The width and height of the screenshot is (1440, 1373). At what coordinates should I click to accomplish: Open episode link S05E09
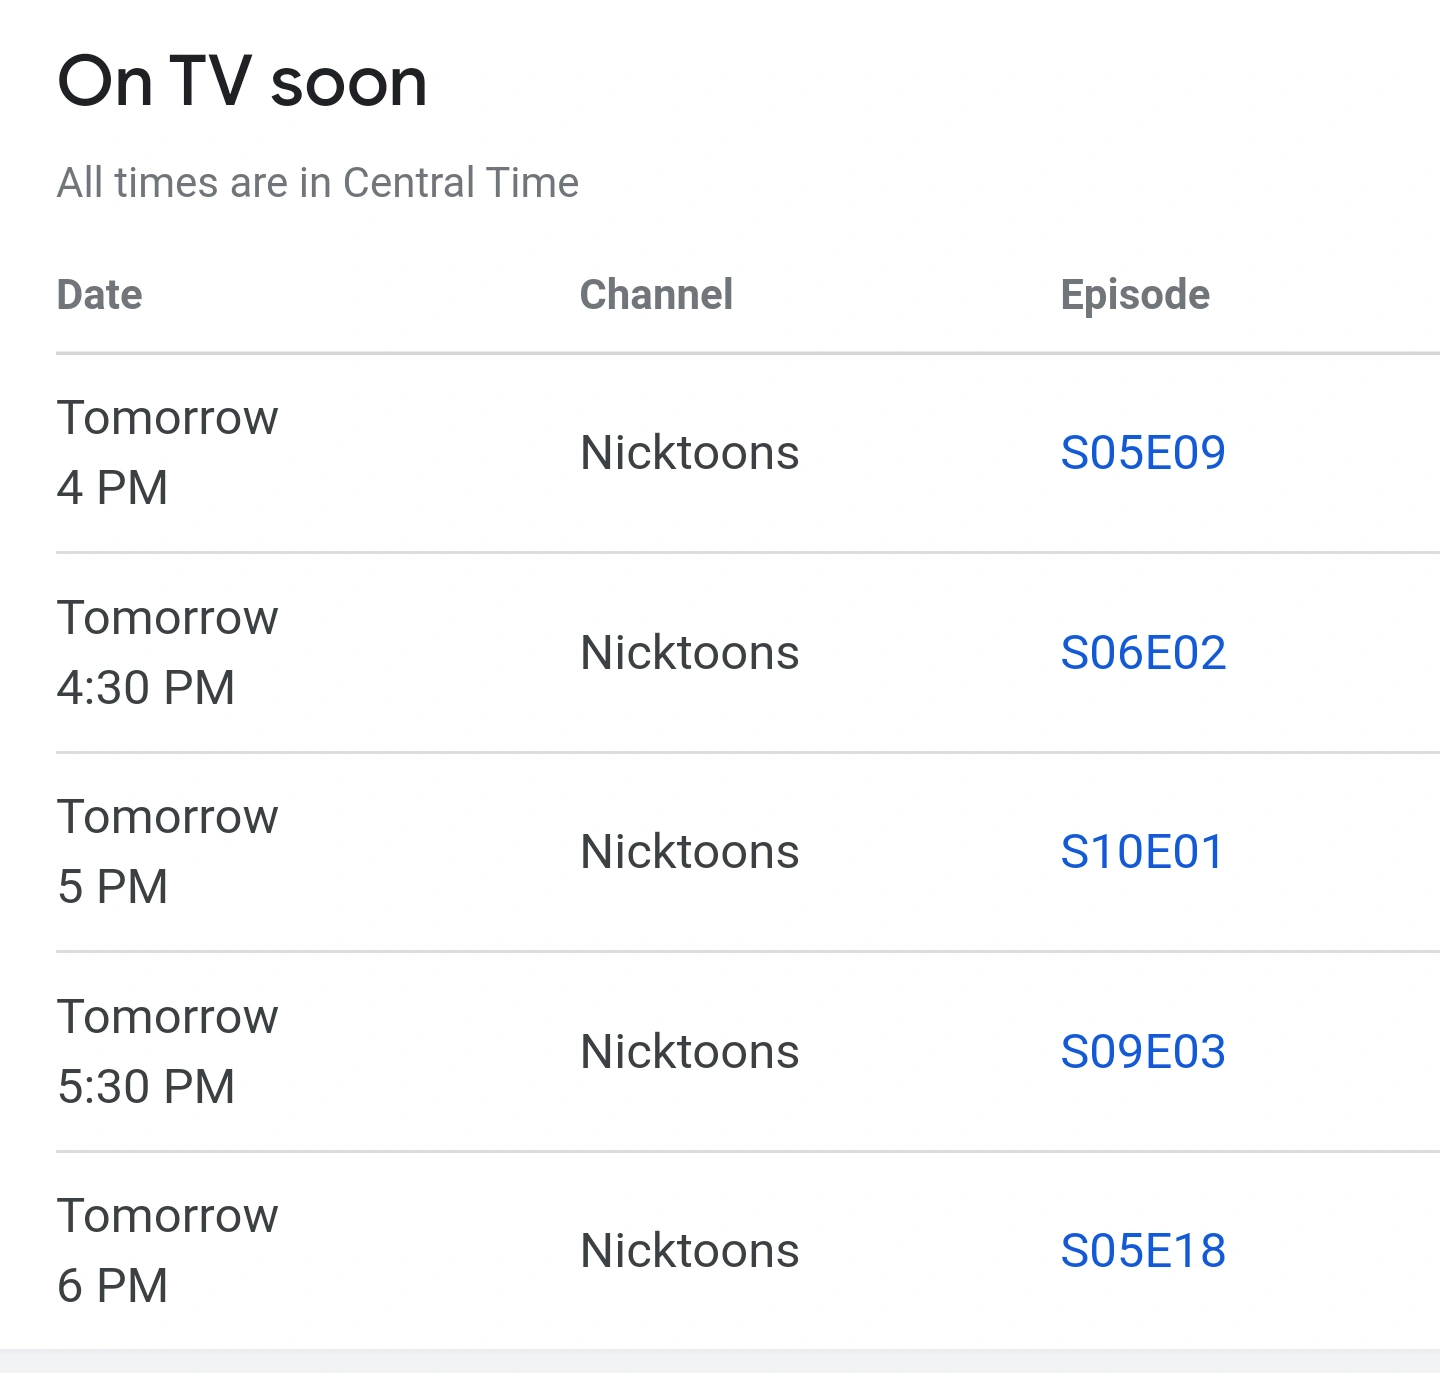[1142, 453]
